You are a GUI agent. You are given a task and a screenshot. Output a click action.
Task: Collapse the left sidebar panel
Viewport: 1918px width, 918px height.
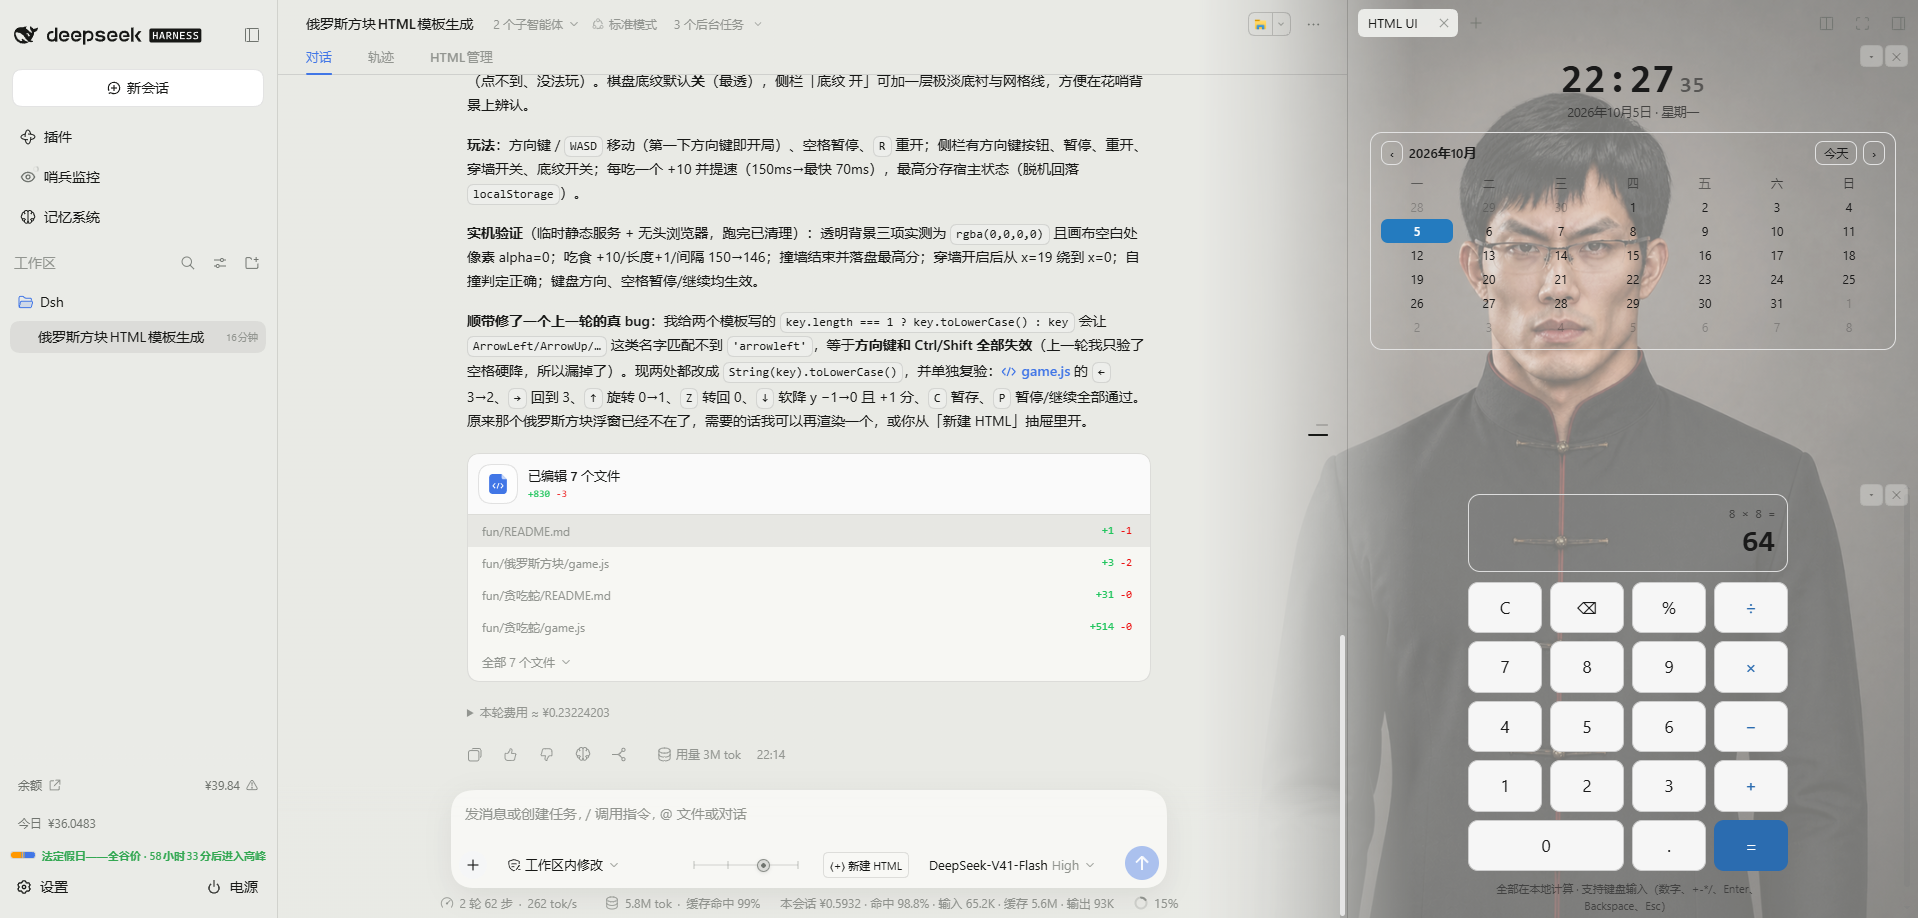252,35
